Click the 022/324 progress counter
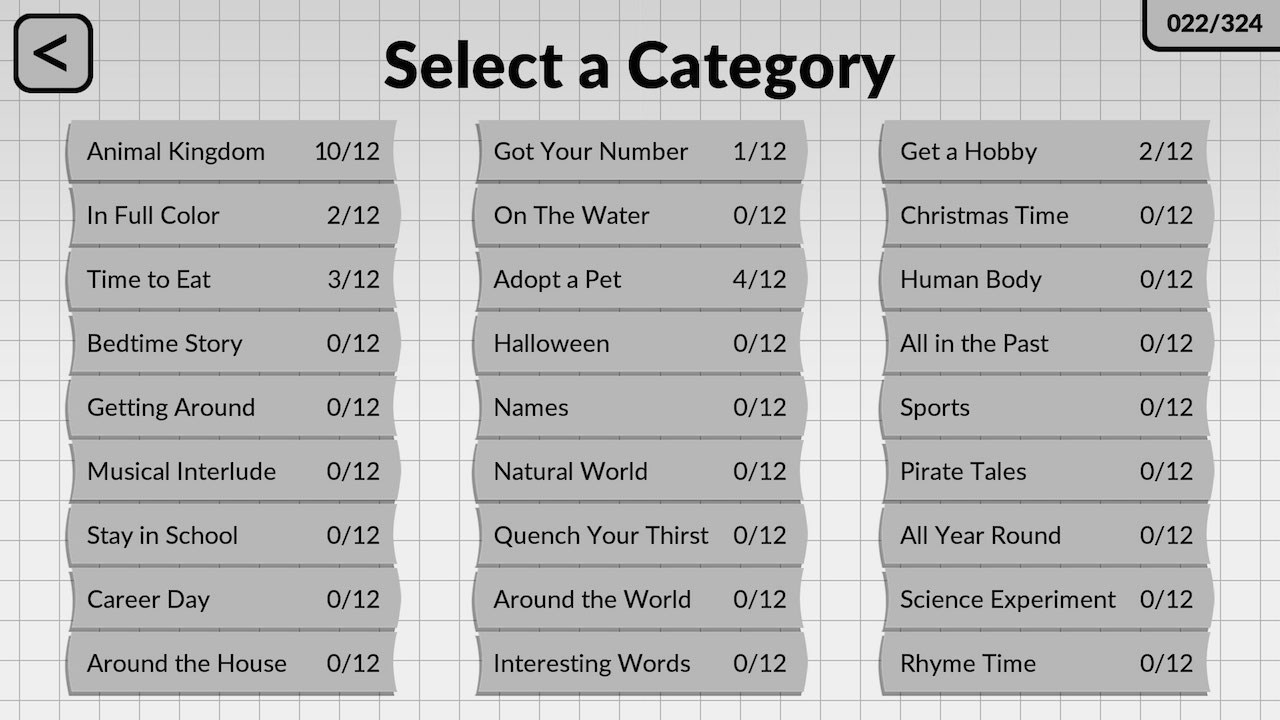 1214,23
